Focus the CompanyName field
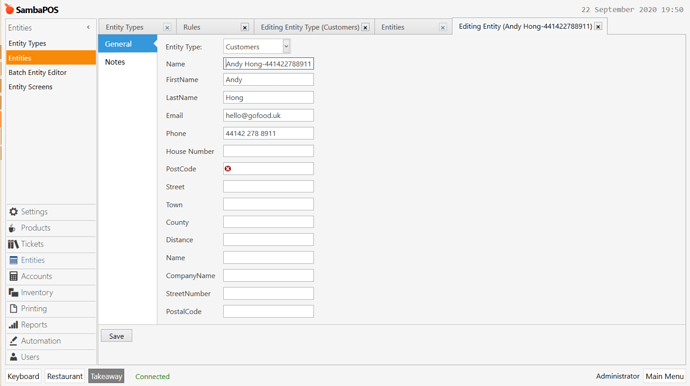This screenshot has width=690, height=386. pyautogui.click(x=268, y=276)
